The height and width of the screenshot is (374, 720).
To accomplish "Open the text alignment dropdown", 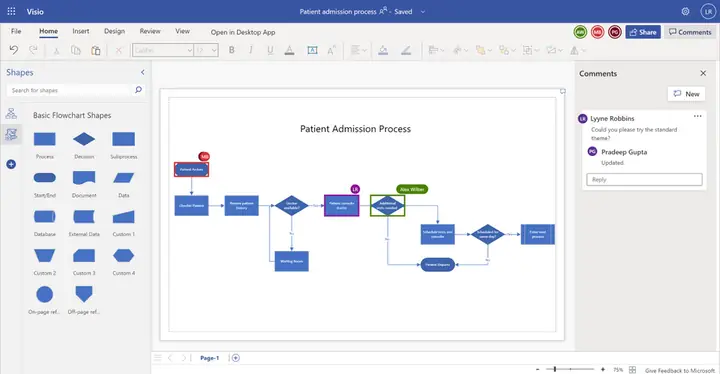I will pyautogui.click(x=358, y=50).
